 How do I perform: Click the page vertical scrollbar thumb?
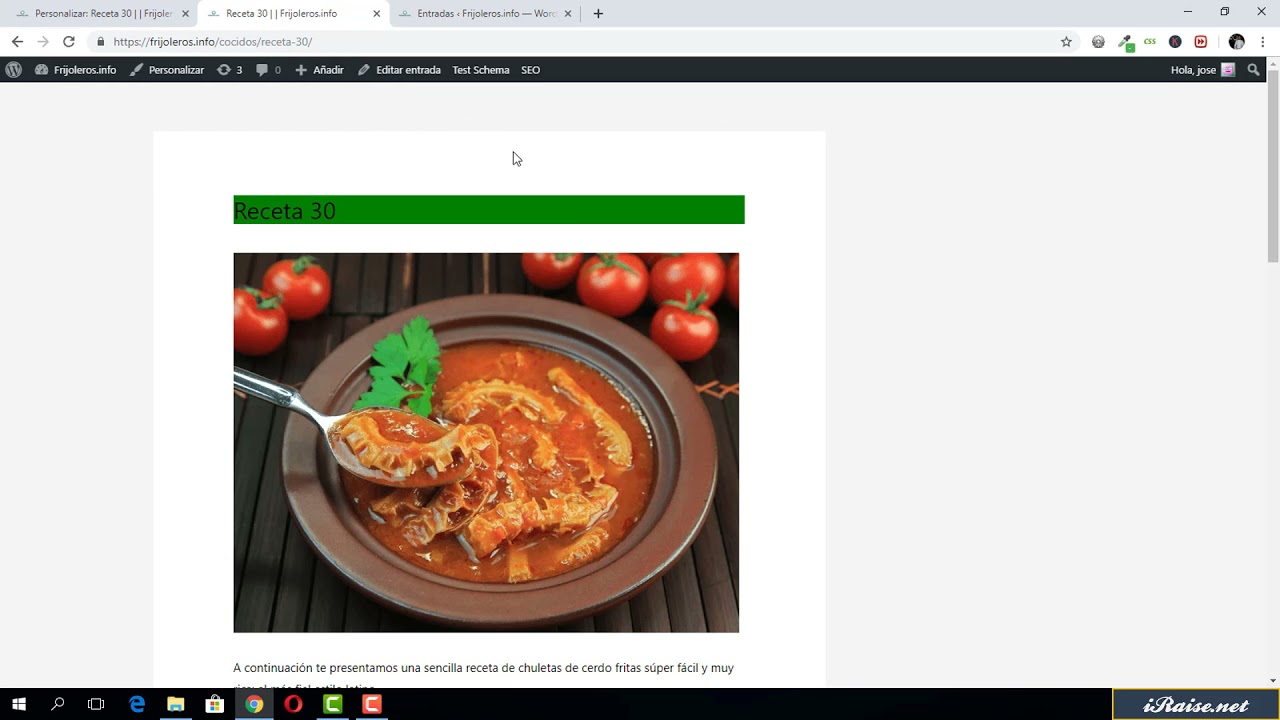point(1273,165)
